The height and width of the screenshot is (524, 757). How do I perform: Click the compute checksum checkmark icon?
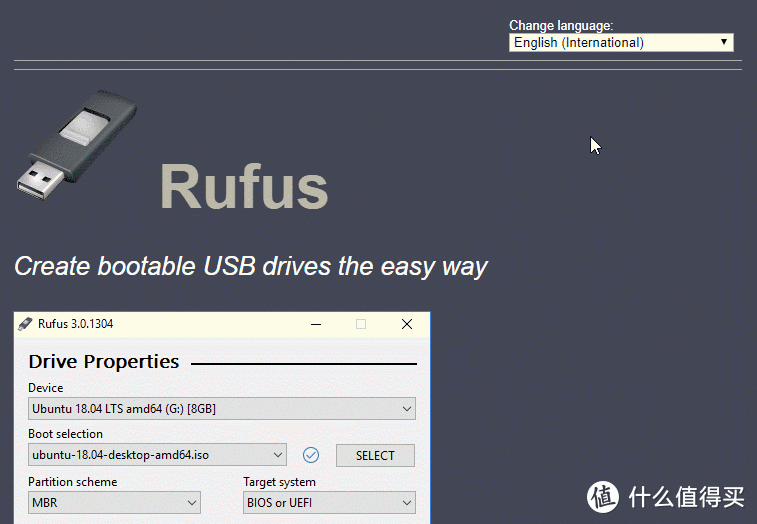click(311, 455)
